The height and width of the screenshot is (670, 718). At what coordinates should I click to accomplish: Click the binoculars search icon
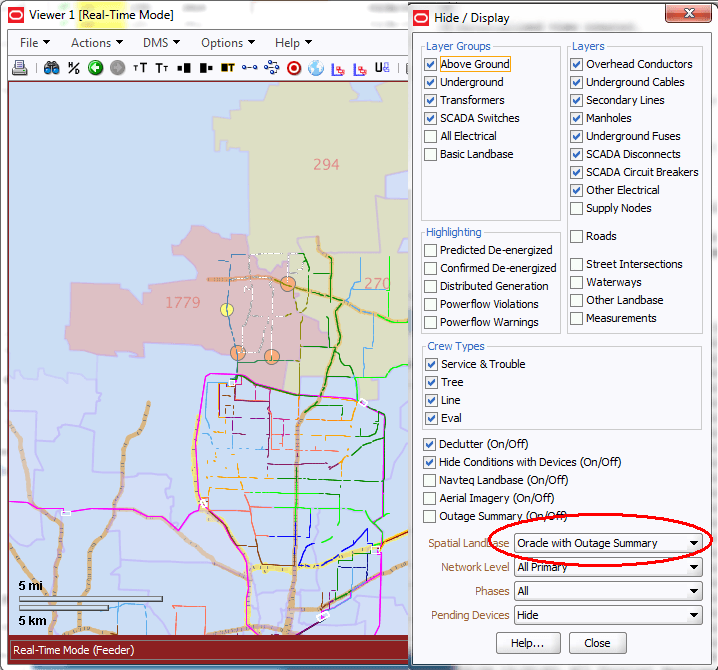51,68
